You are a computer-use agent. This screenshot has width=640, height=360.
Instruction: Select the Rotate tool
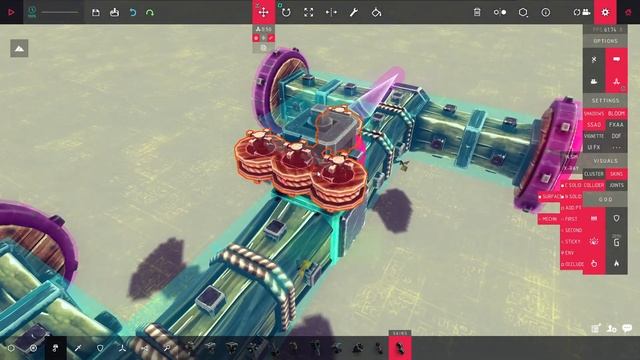coord(286,12)
